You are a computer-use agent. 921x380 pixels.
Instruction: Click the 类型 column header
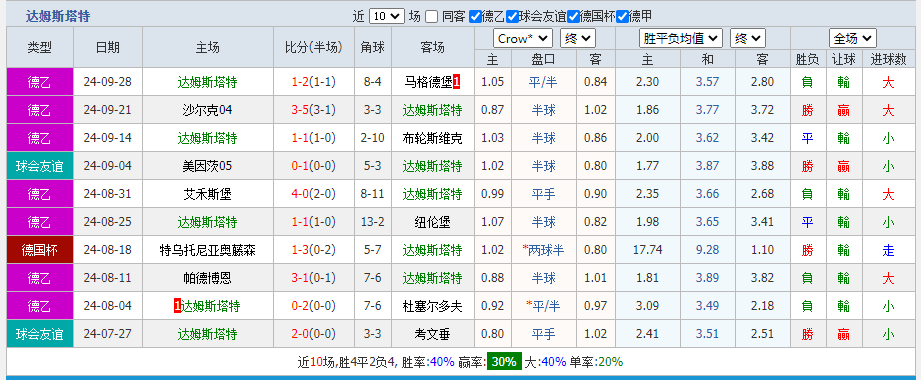40,48
